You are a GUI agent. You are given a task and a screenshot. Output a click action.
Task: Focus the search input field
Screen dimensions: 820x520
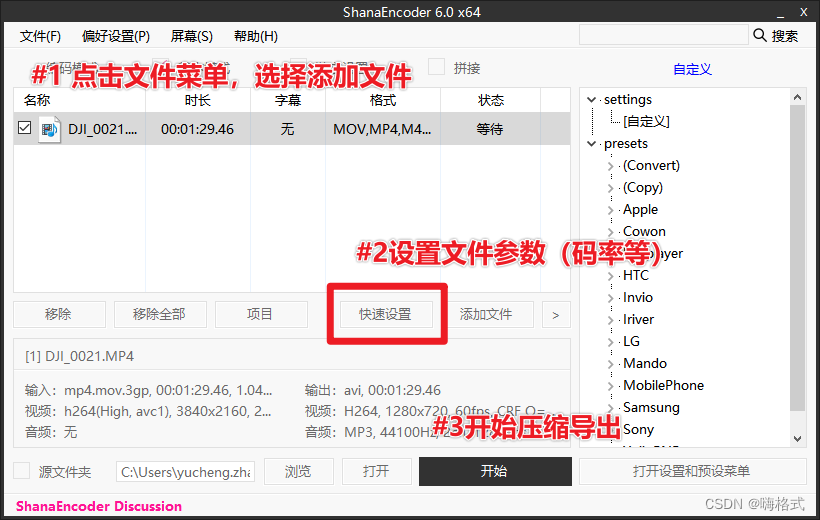coord(663,35)
